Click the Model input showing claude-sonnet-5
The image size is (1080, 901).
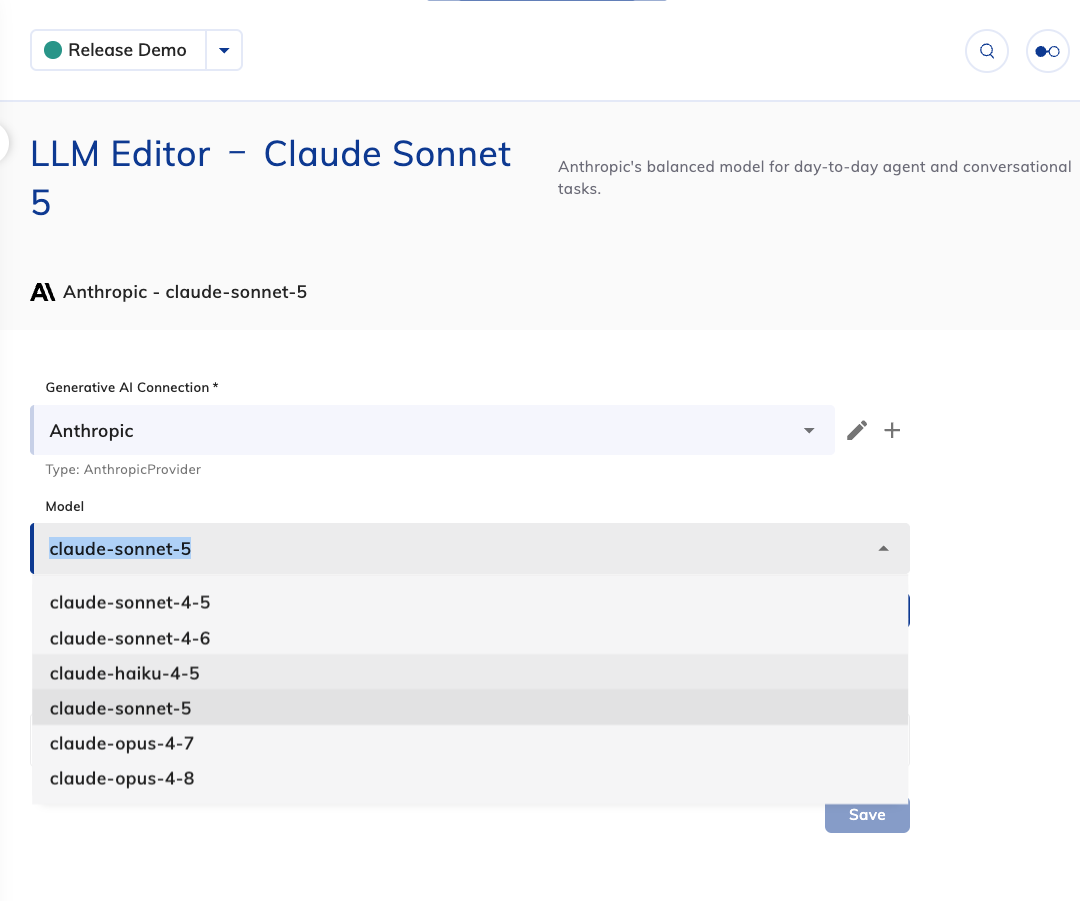pyautogui.click(x=470, y=549)
